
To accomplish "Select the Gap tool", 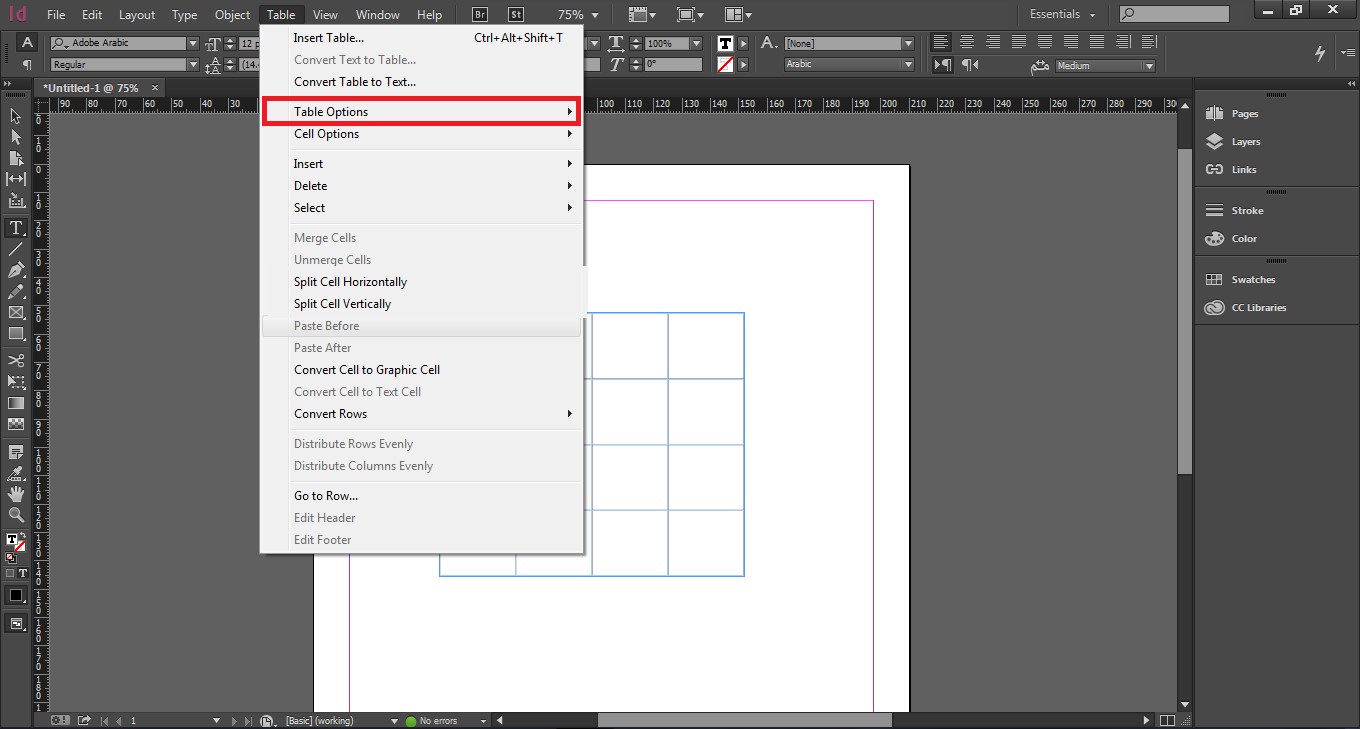I will pos(15,179).
